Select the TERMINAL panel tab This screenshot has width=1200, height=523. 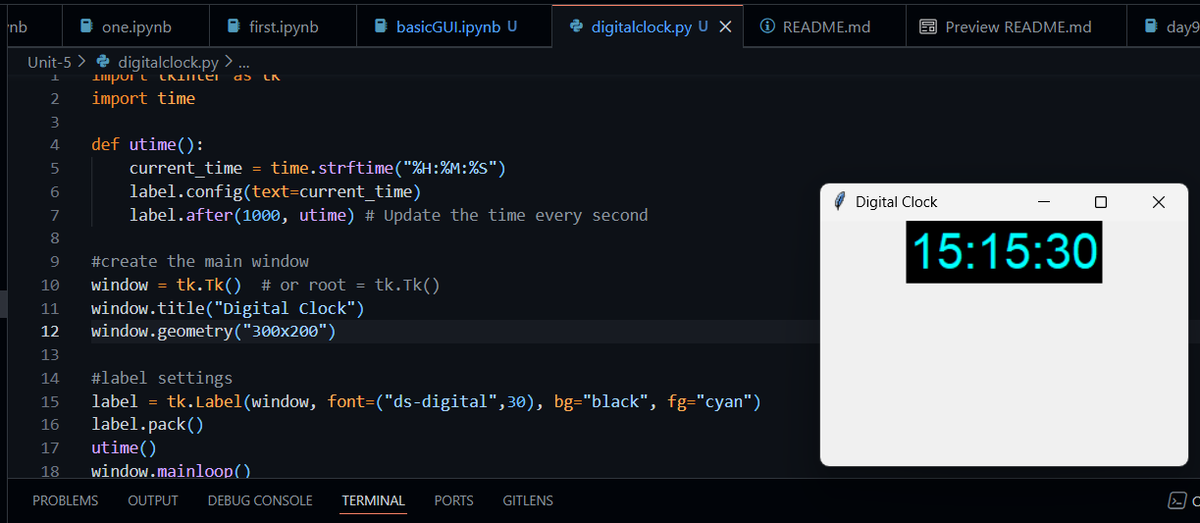pyautogui.click(x=373, y=500)
